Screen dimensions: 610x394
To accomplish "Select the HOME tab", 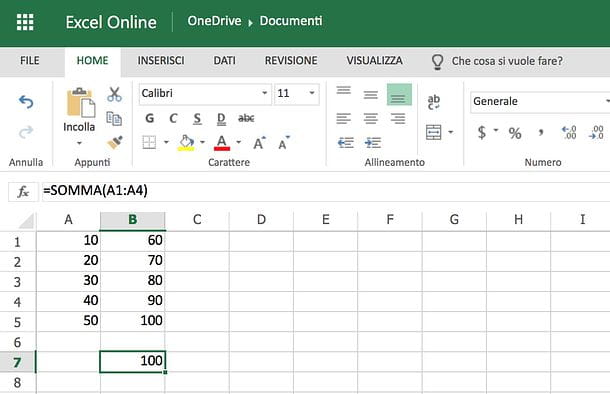I will [x=93, y=61].
